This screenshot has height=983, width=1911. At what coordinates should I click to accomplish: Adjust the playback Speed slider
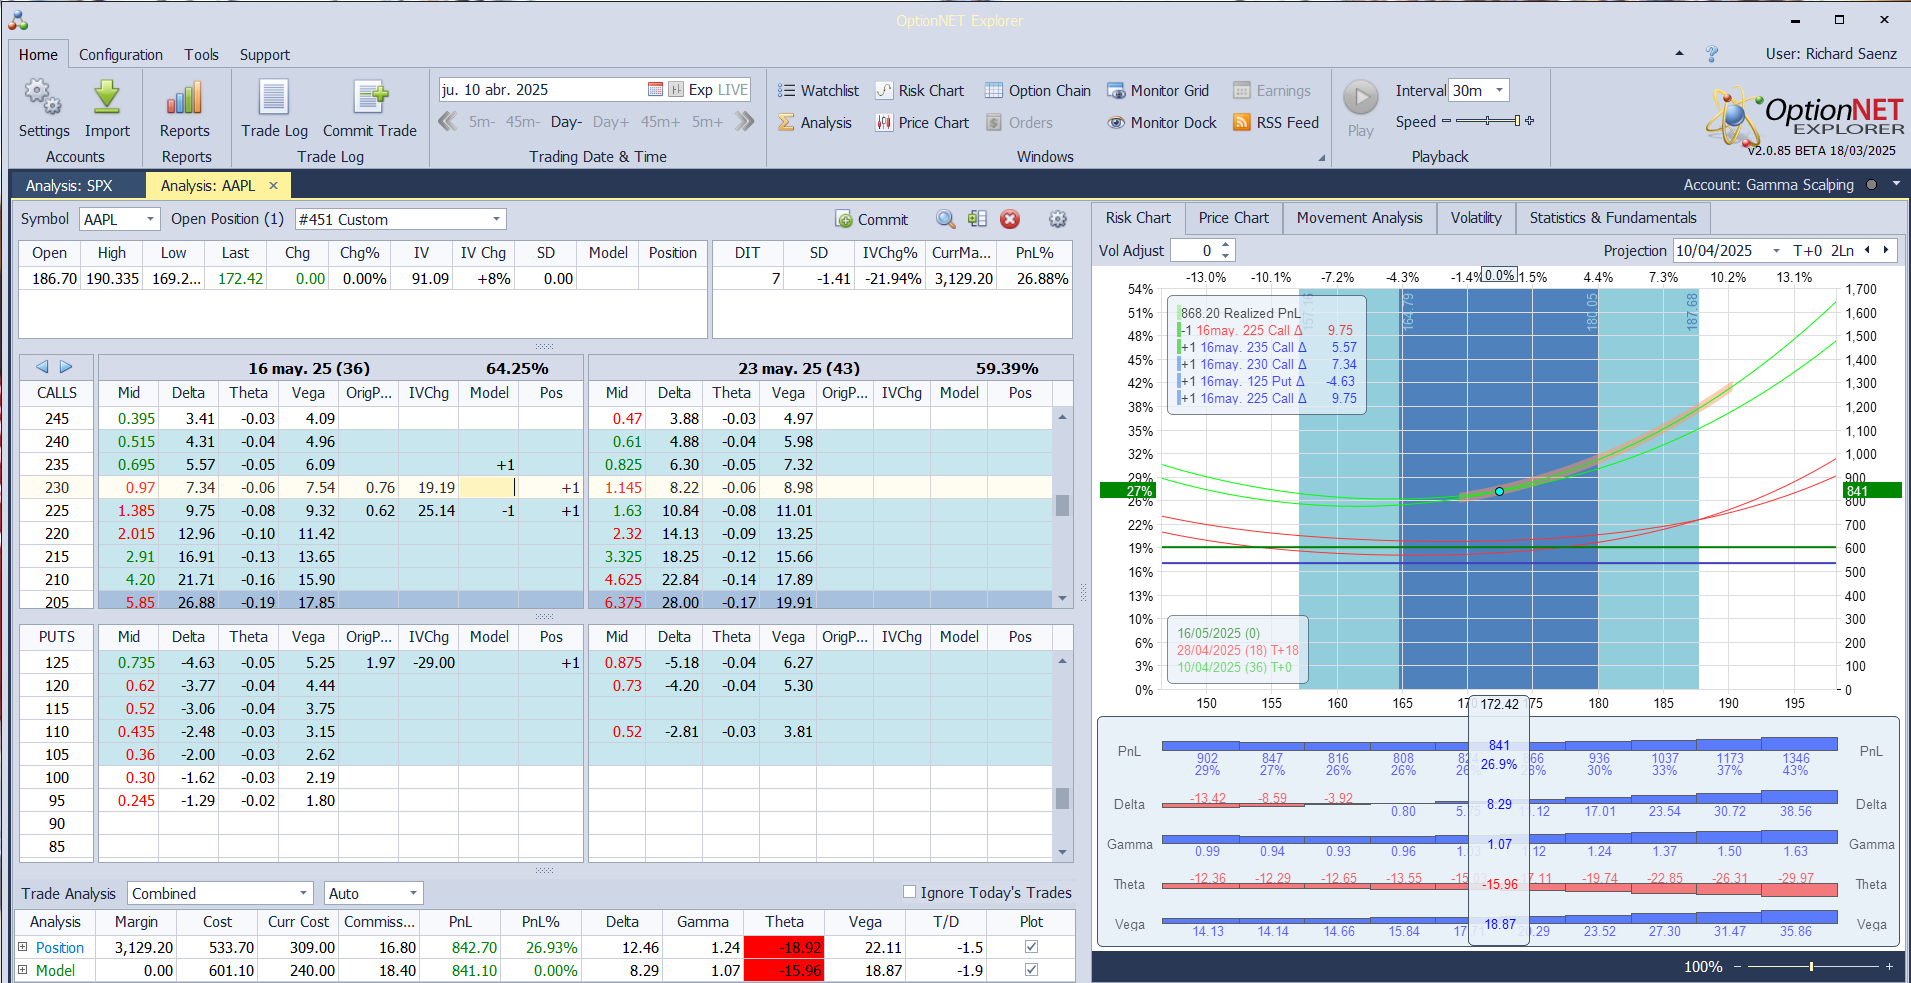pos(1488,121)
